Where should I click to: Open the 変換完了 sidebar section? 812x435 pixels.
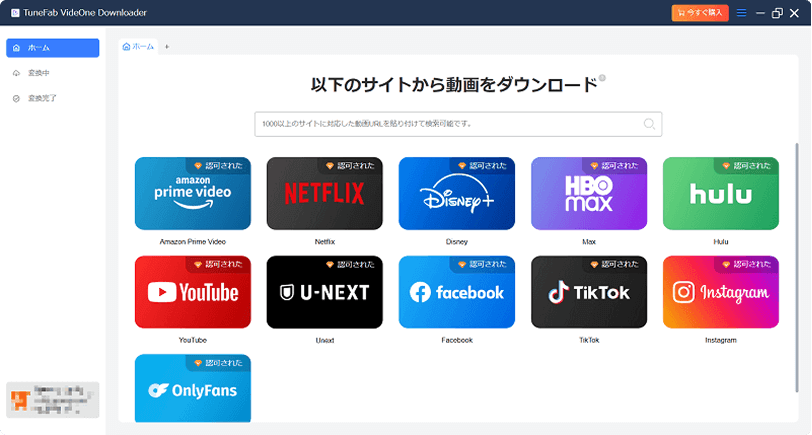[x=53, y=98]
